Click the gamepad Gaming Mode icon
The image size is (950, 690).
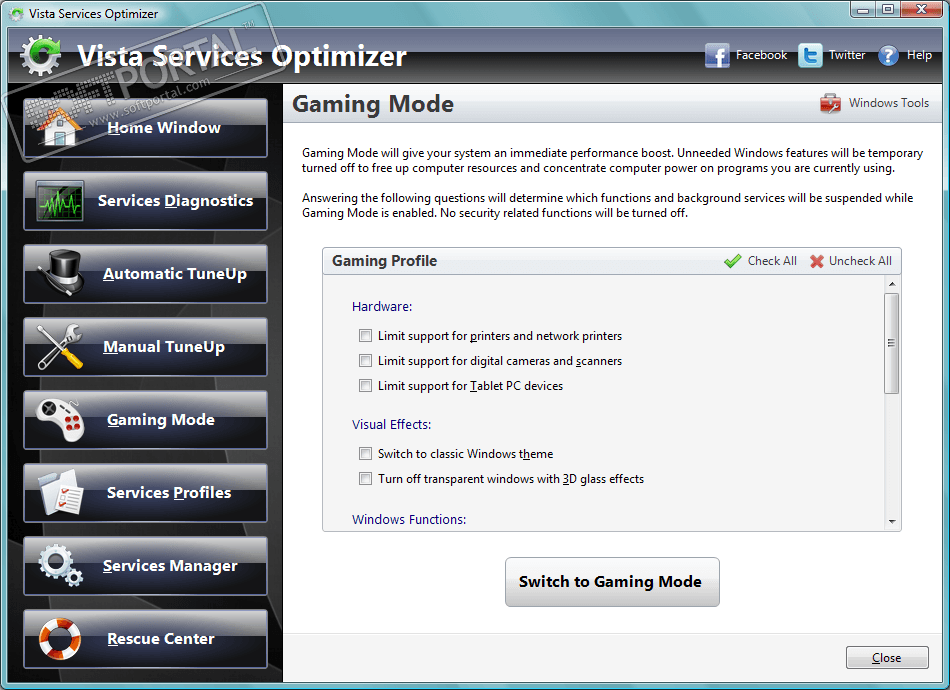pos(59,420)
